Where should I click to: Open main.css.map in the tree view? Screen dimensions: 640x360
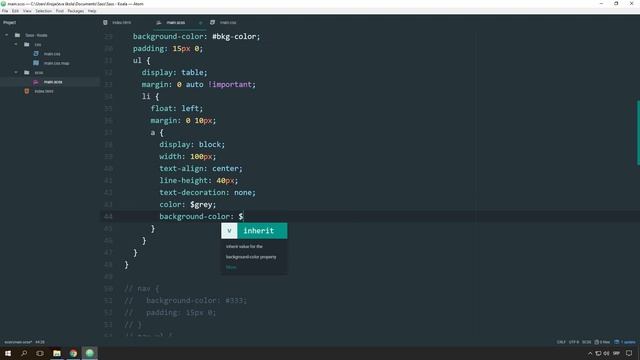(x=56, y=63)
